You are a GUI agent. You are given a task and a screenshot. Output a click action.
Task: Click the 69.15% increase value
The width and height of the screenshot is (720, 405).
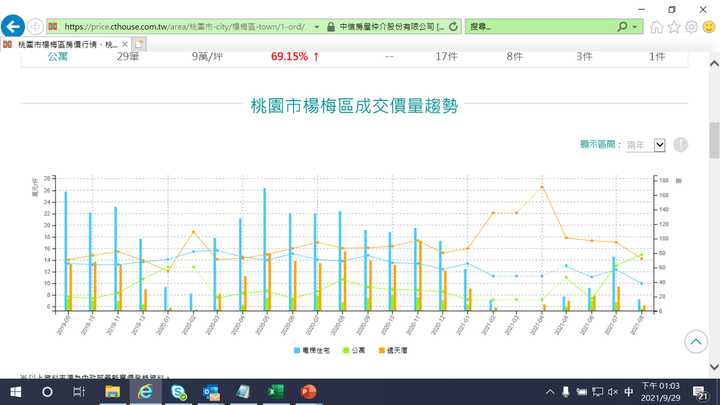pyautogui.click(x=295, y=56)
